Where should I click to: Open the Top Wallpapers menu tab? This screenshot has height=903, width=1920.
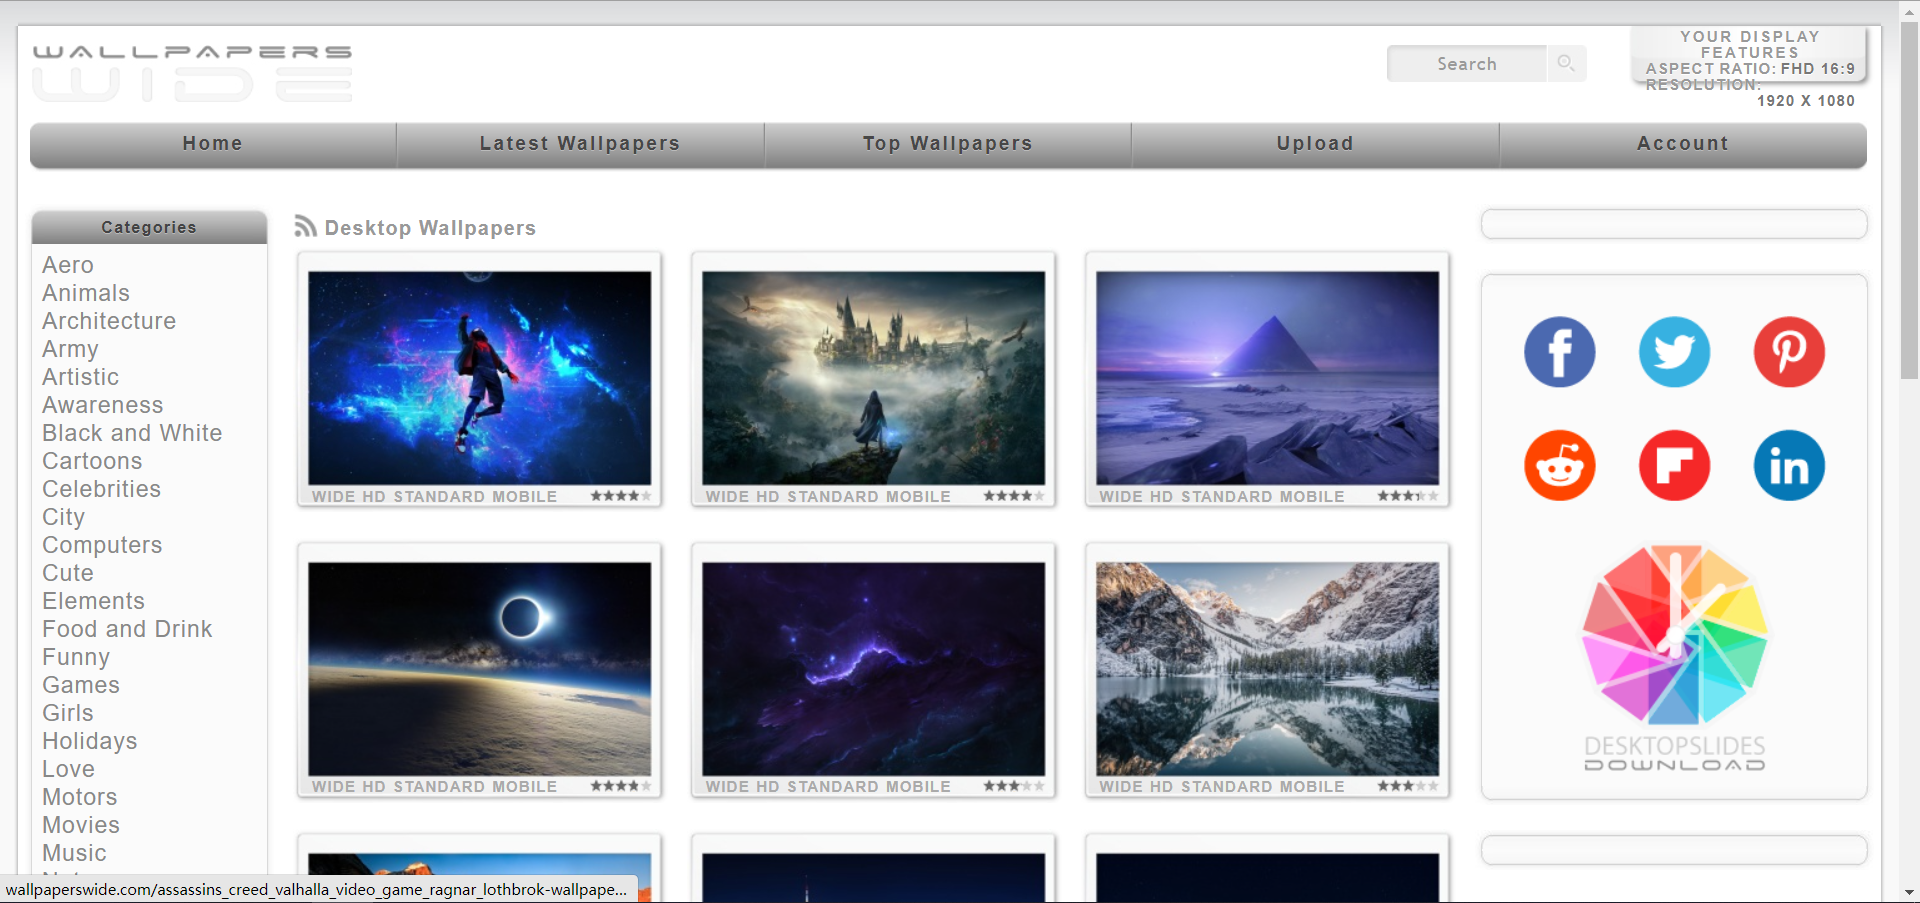[x=948, y=144]
